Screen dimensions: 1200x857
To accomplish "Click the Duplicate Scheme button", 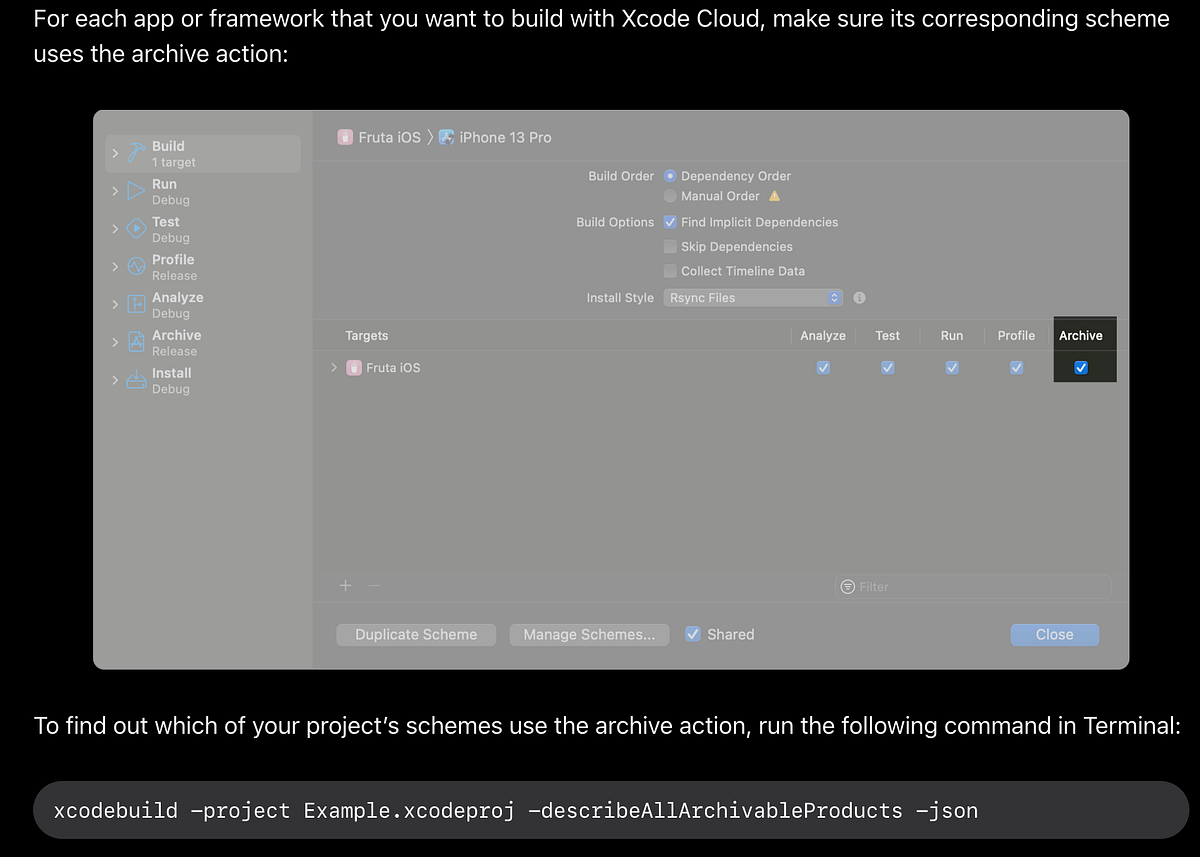I will 416,634.
